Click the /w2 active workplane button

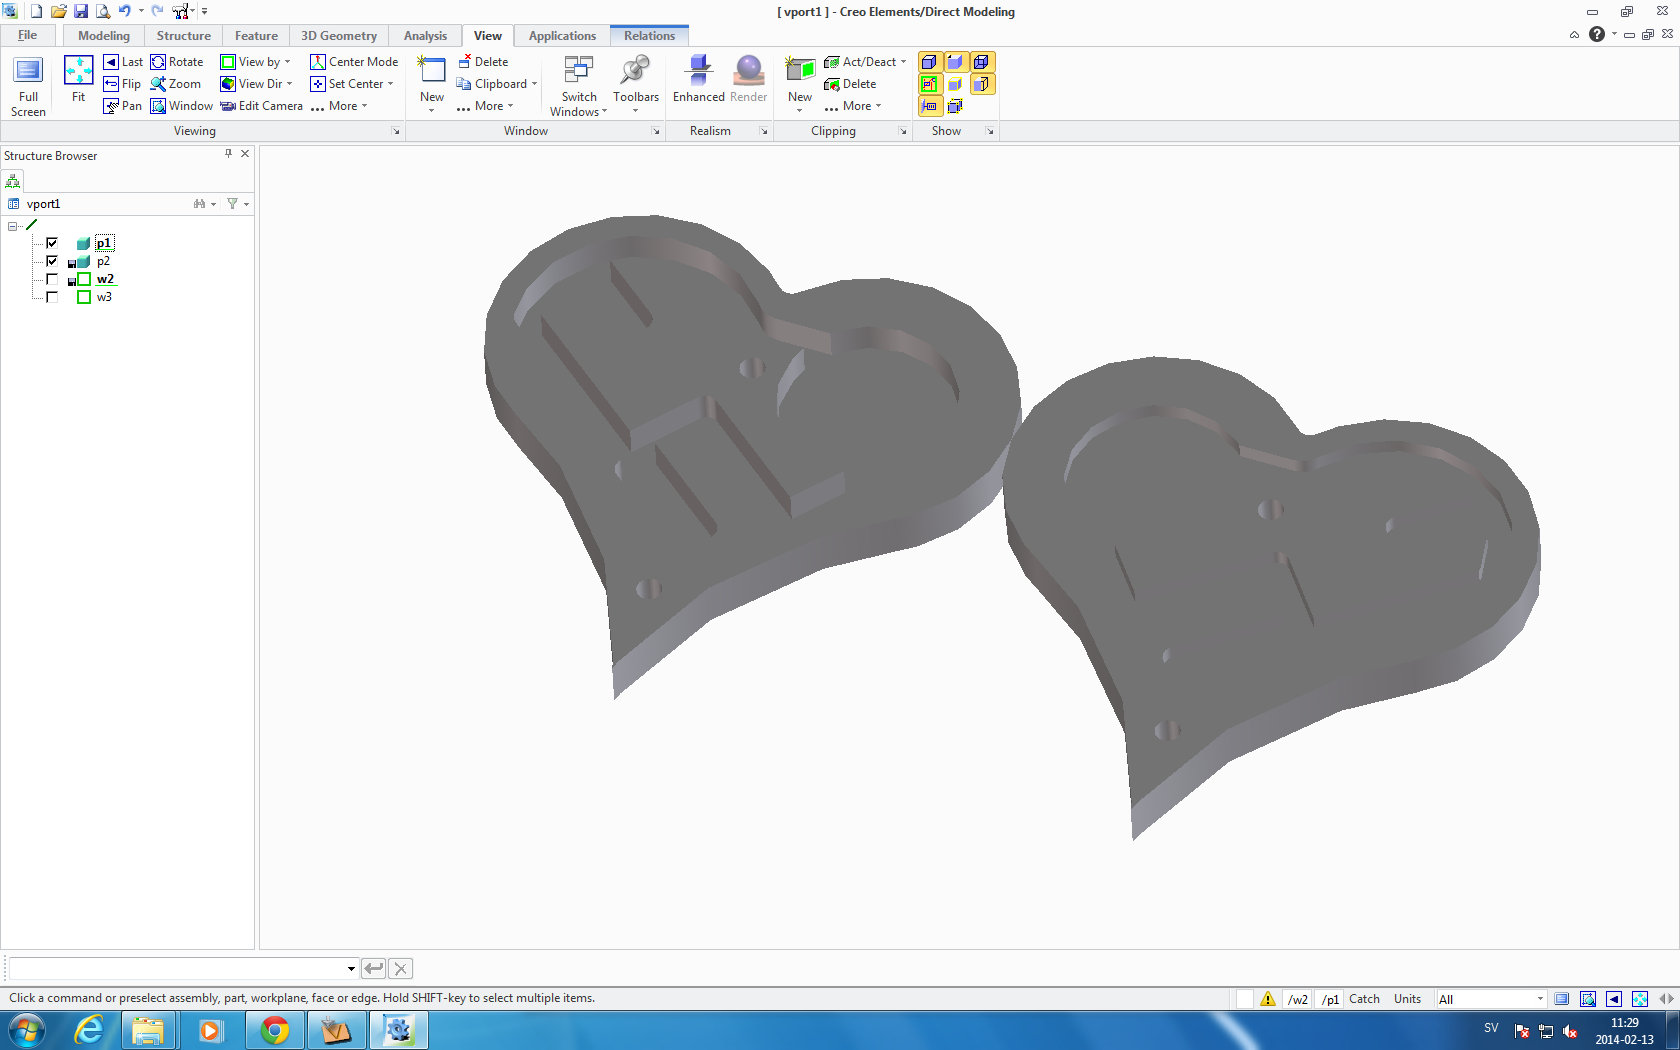point(1298,999)
